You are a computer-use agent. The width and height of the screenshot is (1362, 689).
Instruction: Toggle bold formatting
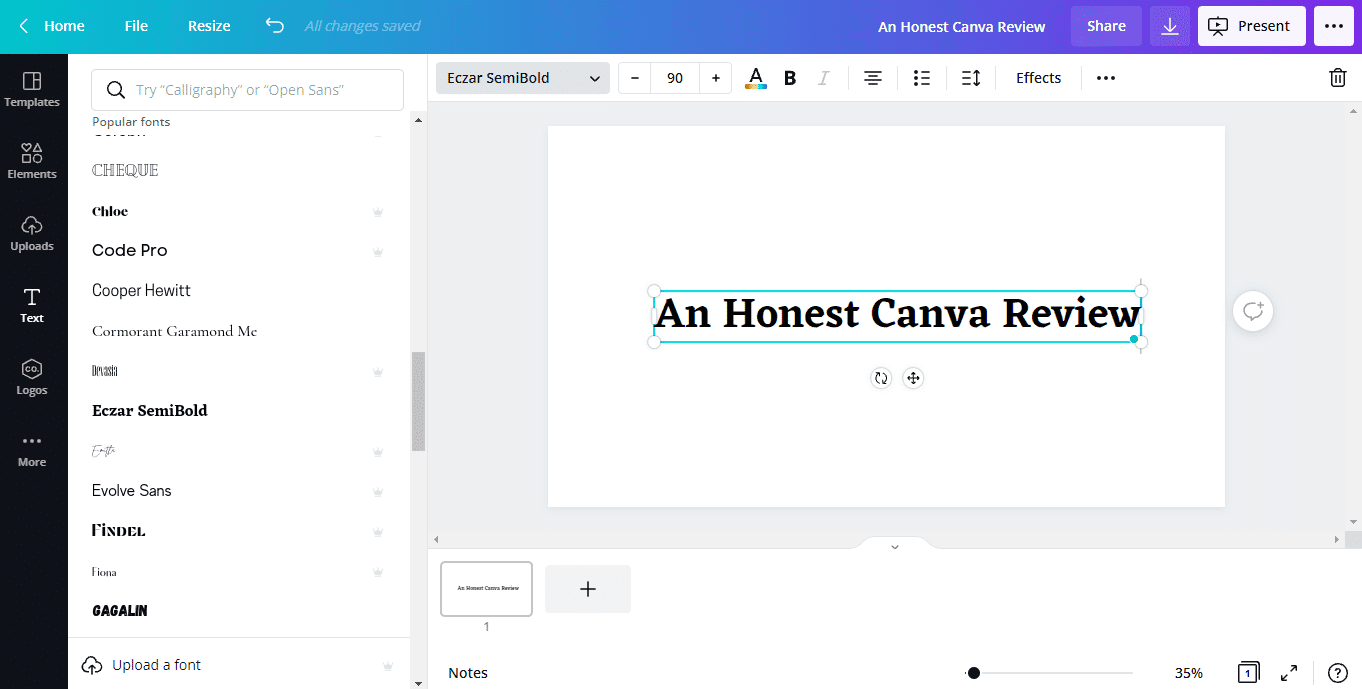click(x=790, y=78)
